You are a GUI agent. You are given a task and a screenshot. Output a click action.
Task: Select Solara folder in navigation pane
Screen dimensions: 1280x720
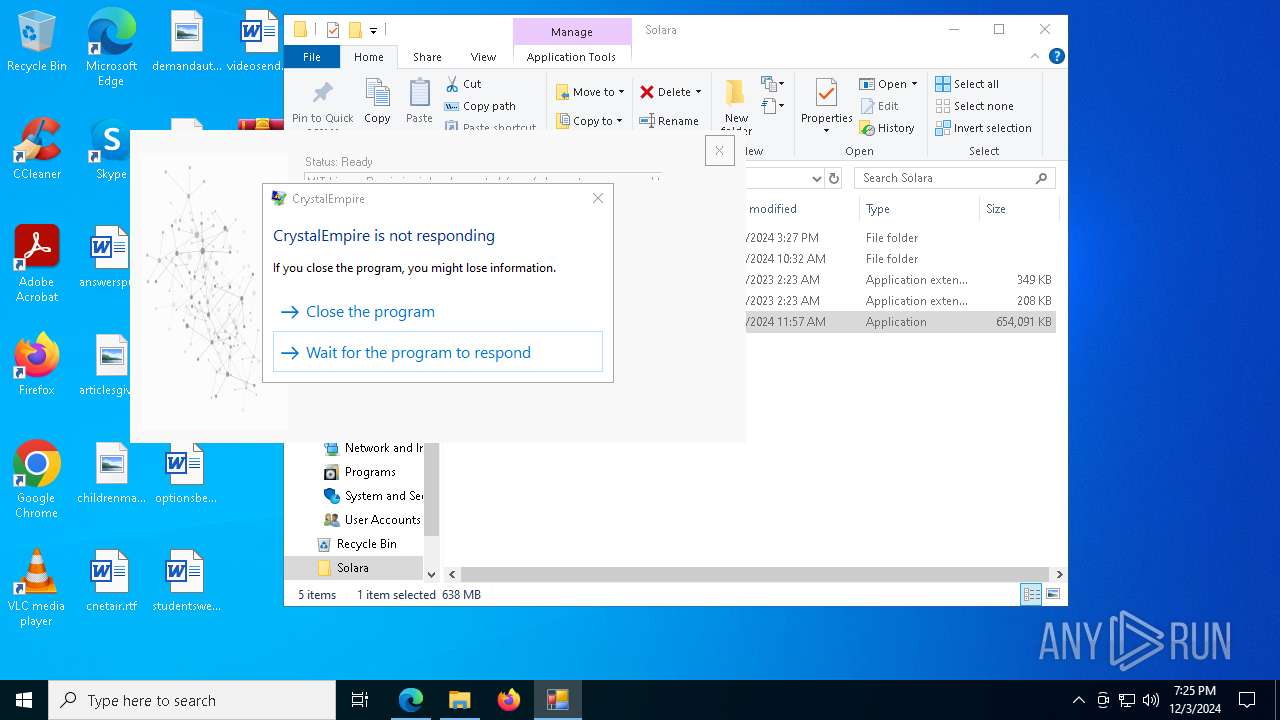(x=353, y=568)
